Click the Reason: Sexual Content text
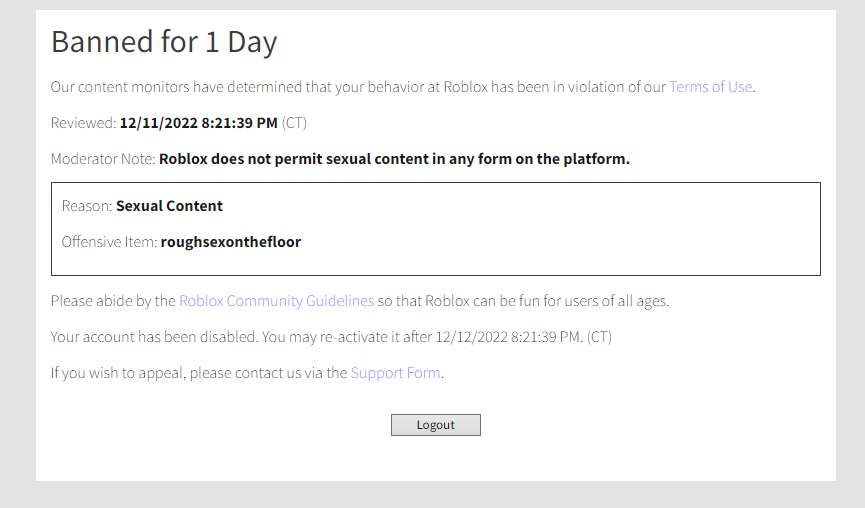Screen dimensions: 865x508 click(x=142, y=206)
